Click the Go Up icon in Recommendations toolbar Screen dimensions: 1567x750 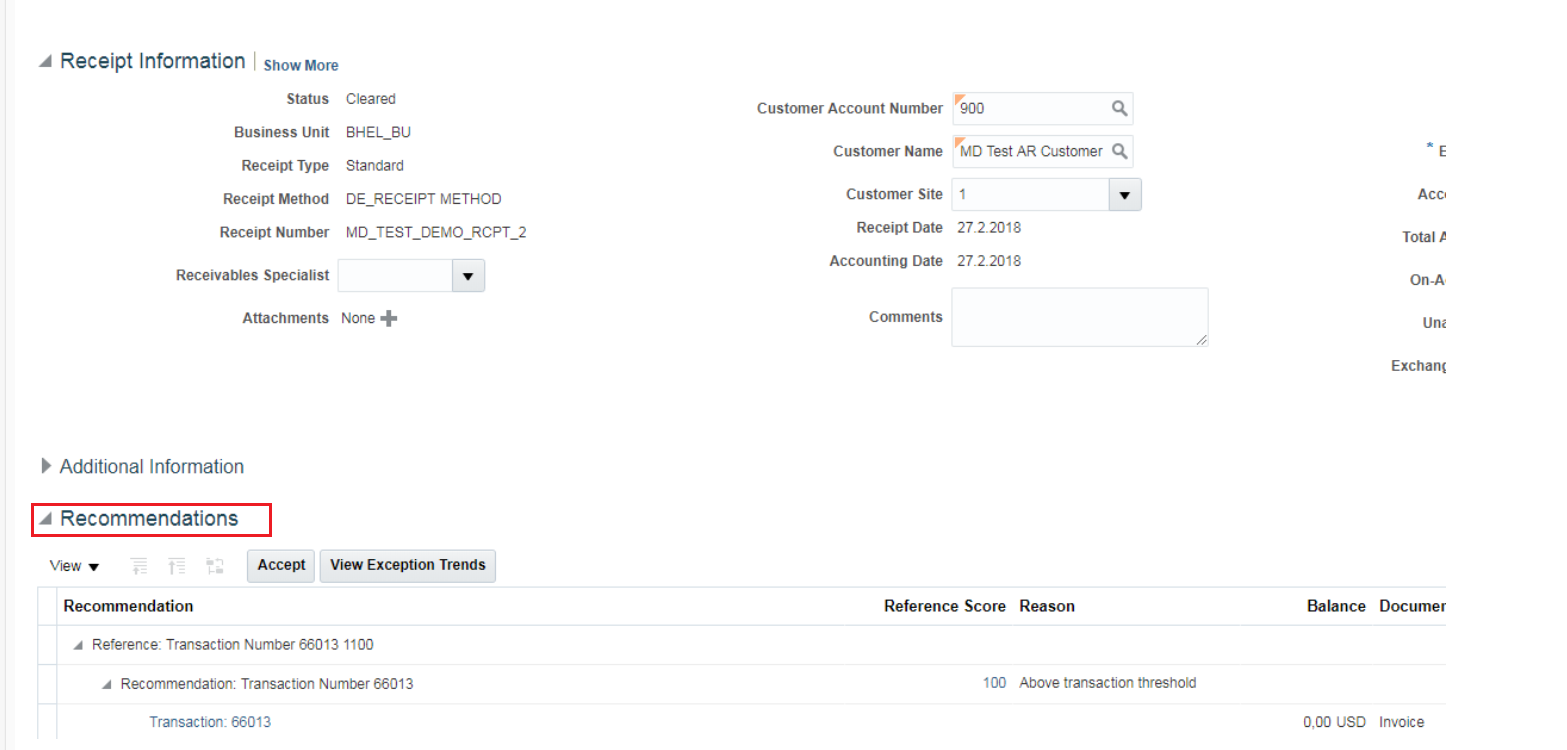point(177,565)
